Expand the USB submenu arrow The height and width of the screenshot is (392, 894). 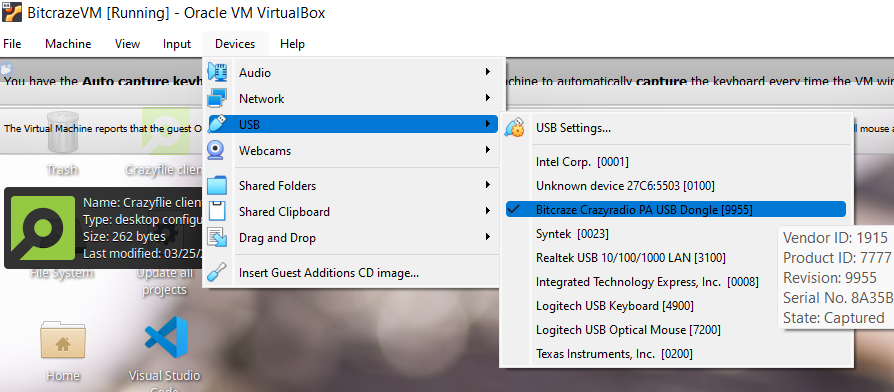pos(487,124)
